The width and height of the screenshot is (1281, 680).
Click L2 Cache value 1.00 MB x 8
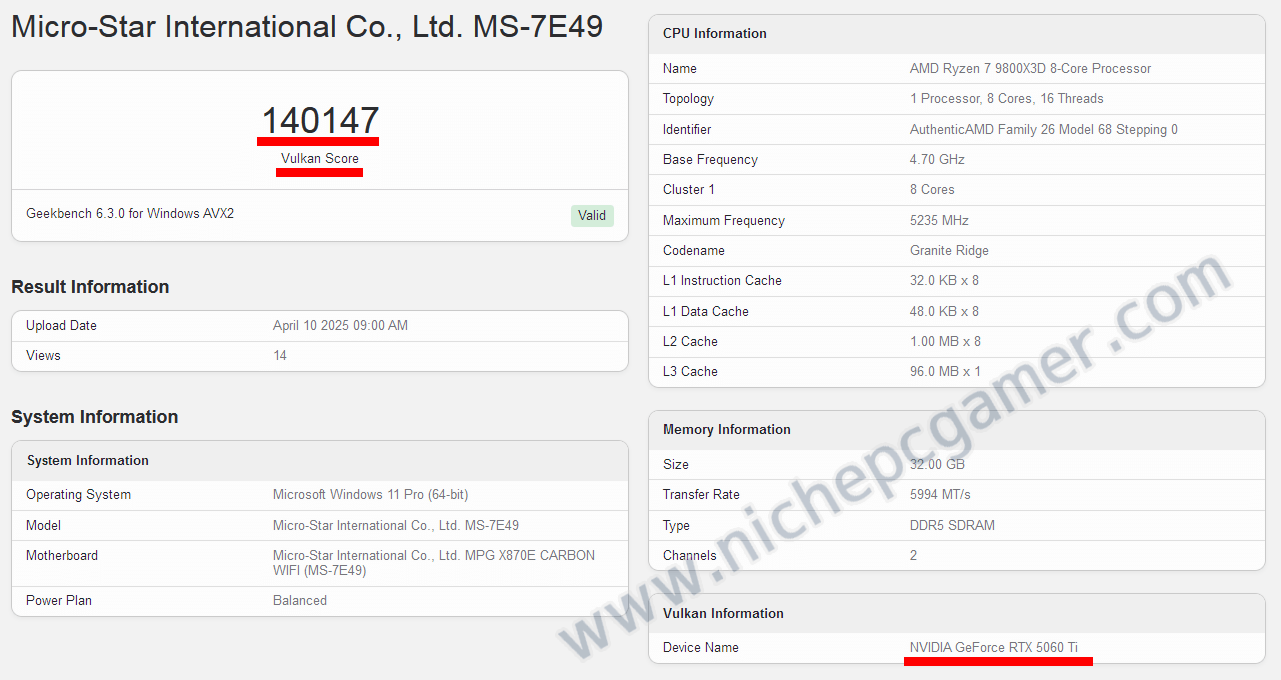click(x=945, y=341)
